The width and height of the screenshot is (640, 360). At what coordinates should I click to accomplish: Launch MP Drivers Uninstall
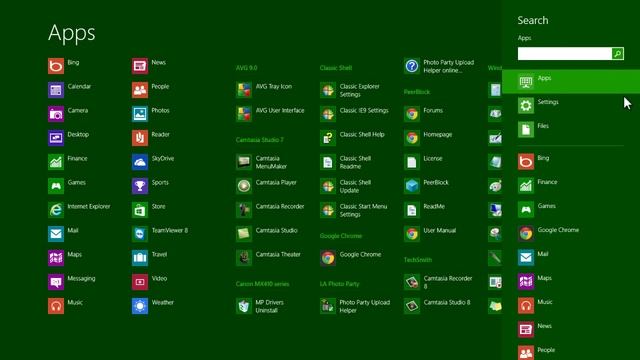tap(260, 306)
